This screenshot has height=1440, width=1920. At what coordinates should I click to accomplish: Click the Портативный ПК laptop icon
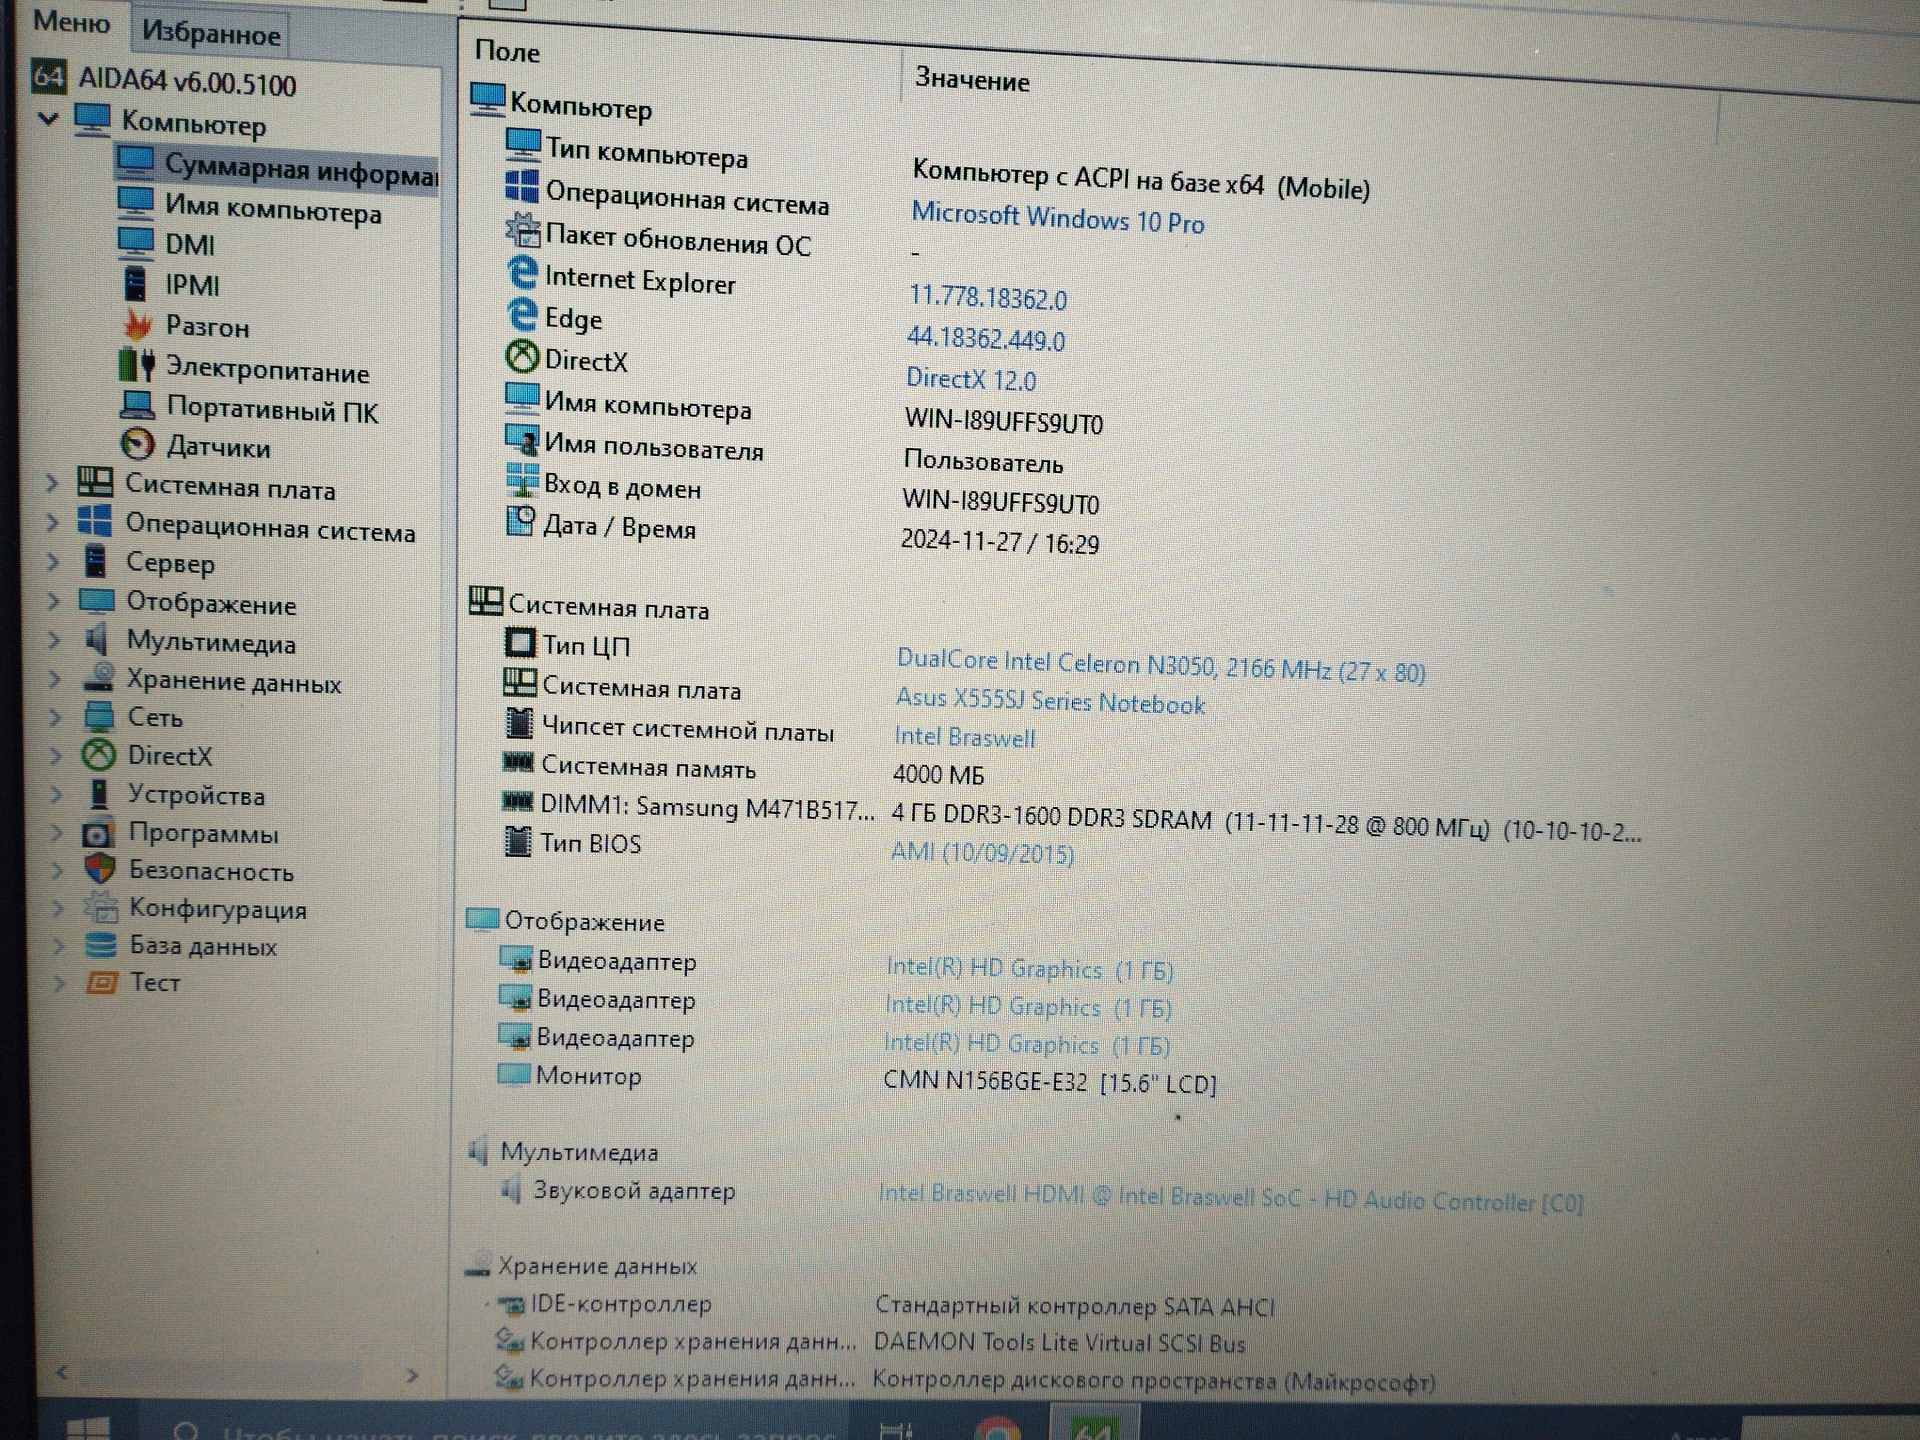137,405
